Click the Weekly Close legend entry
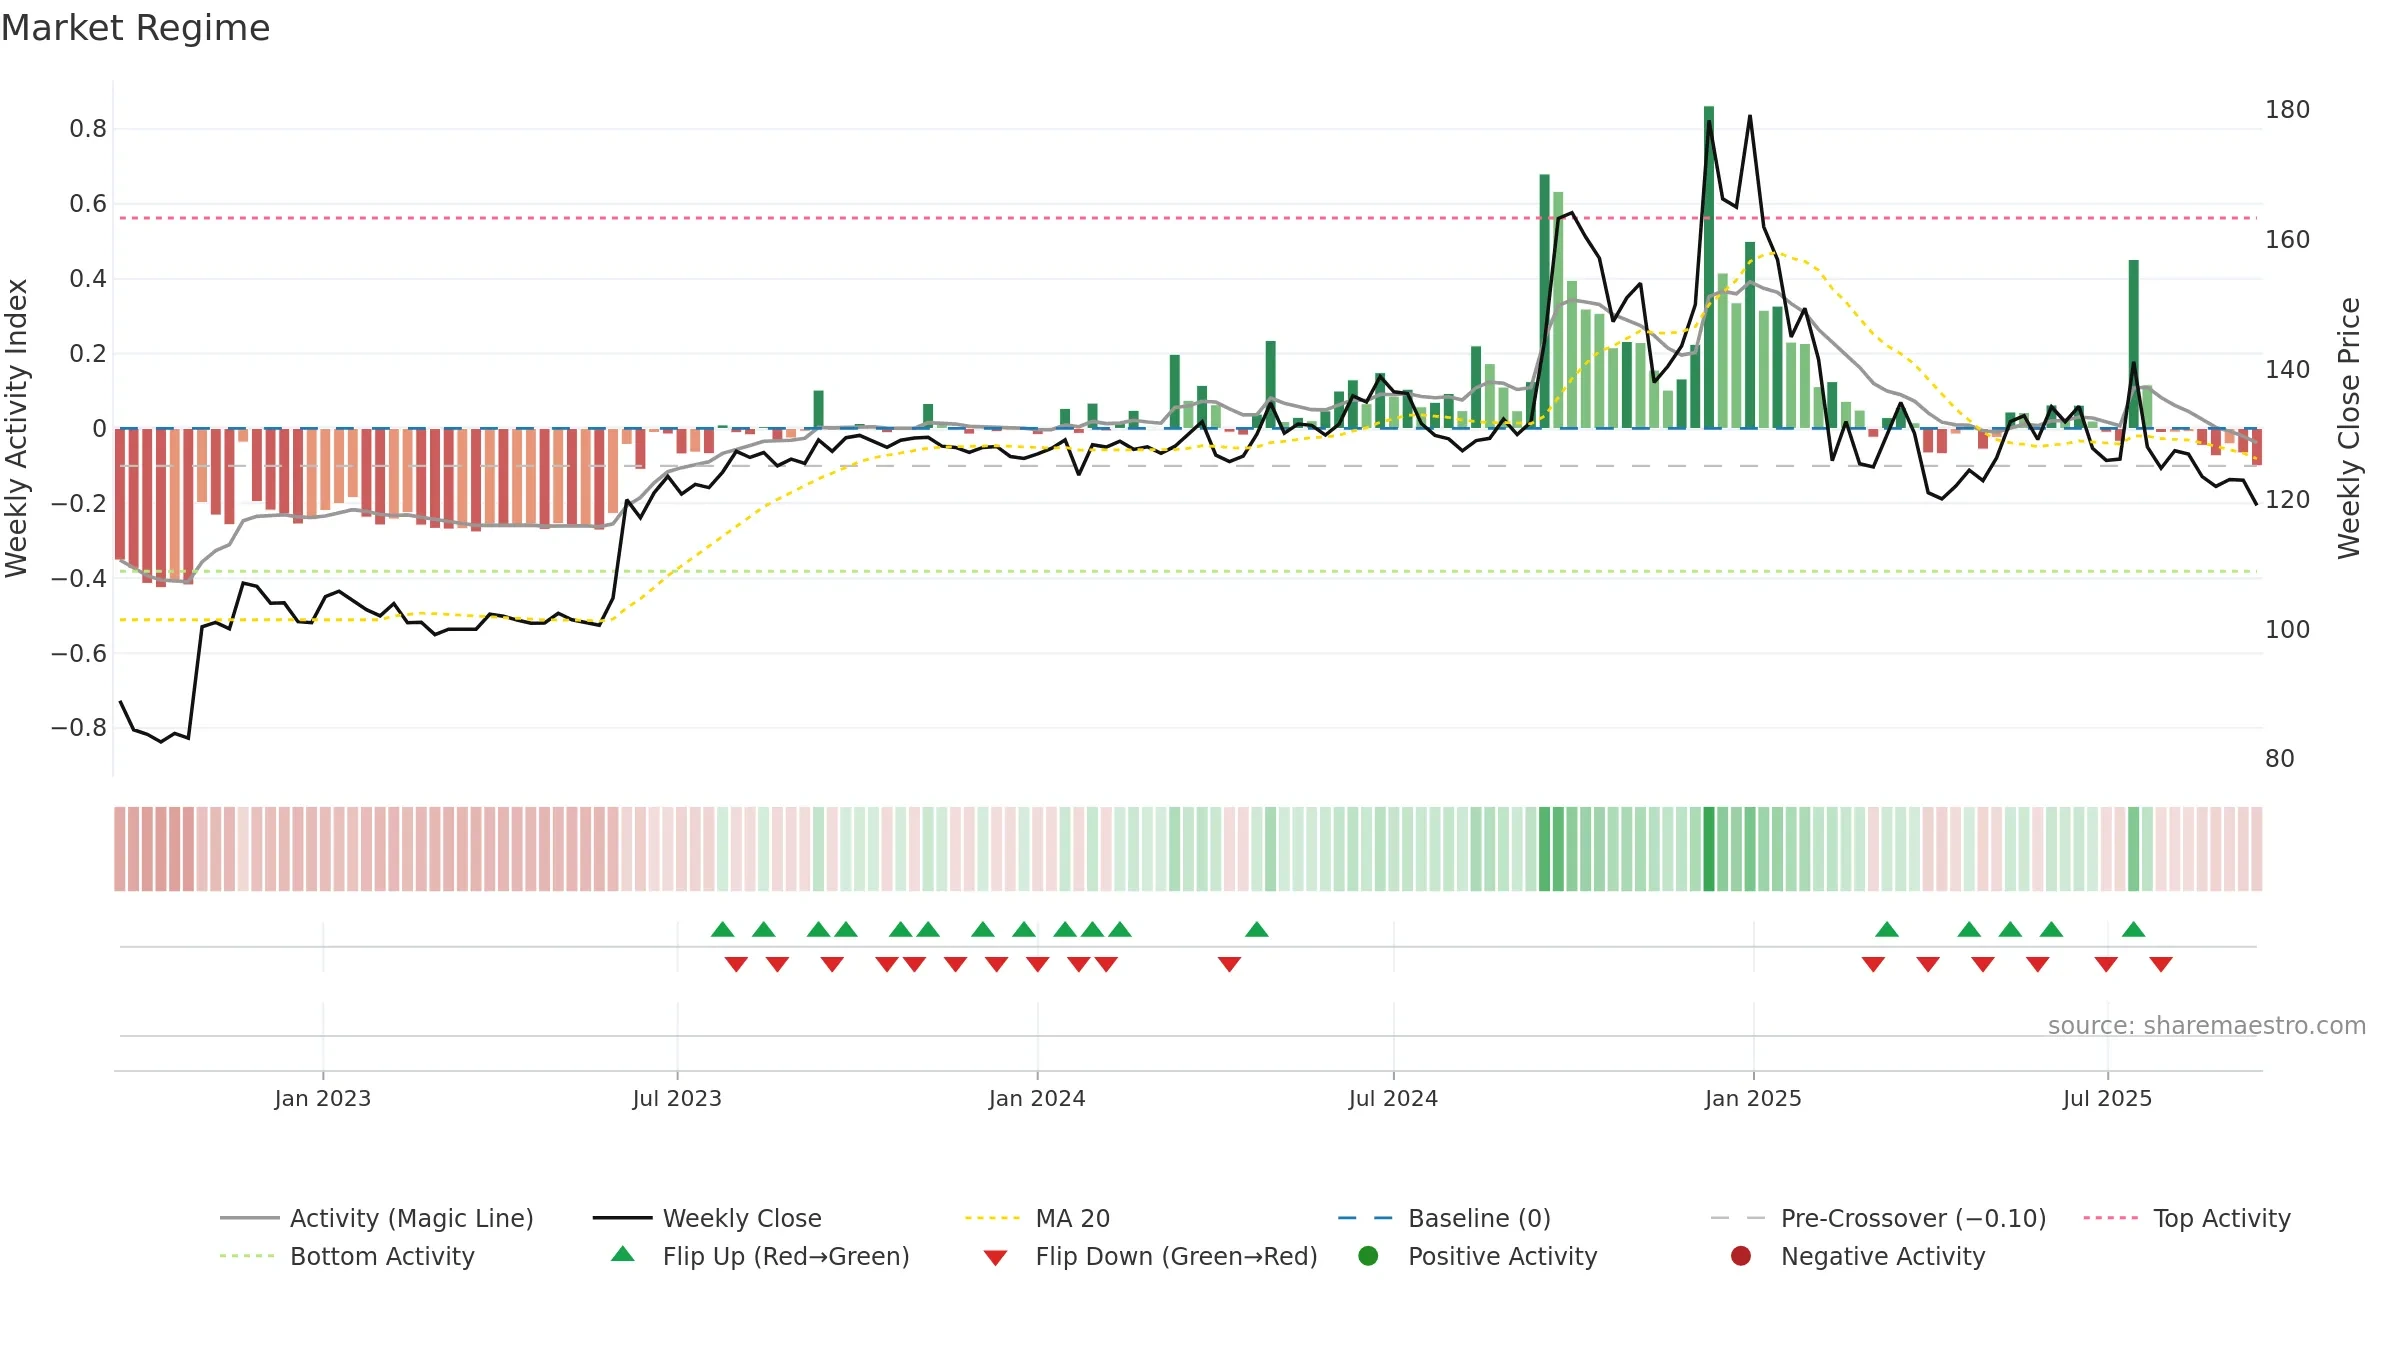 (707, 1218)
